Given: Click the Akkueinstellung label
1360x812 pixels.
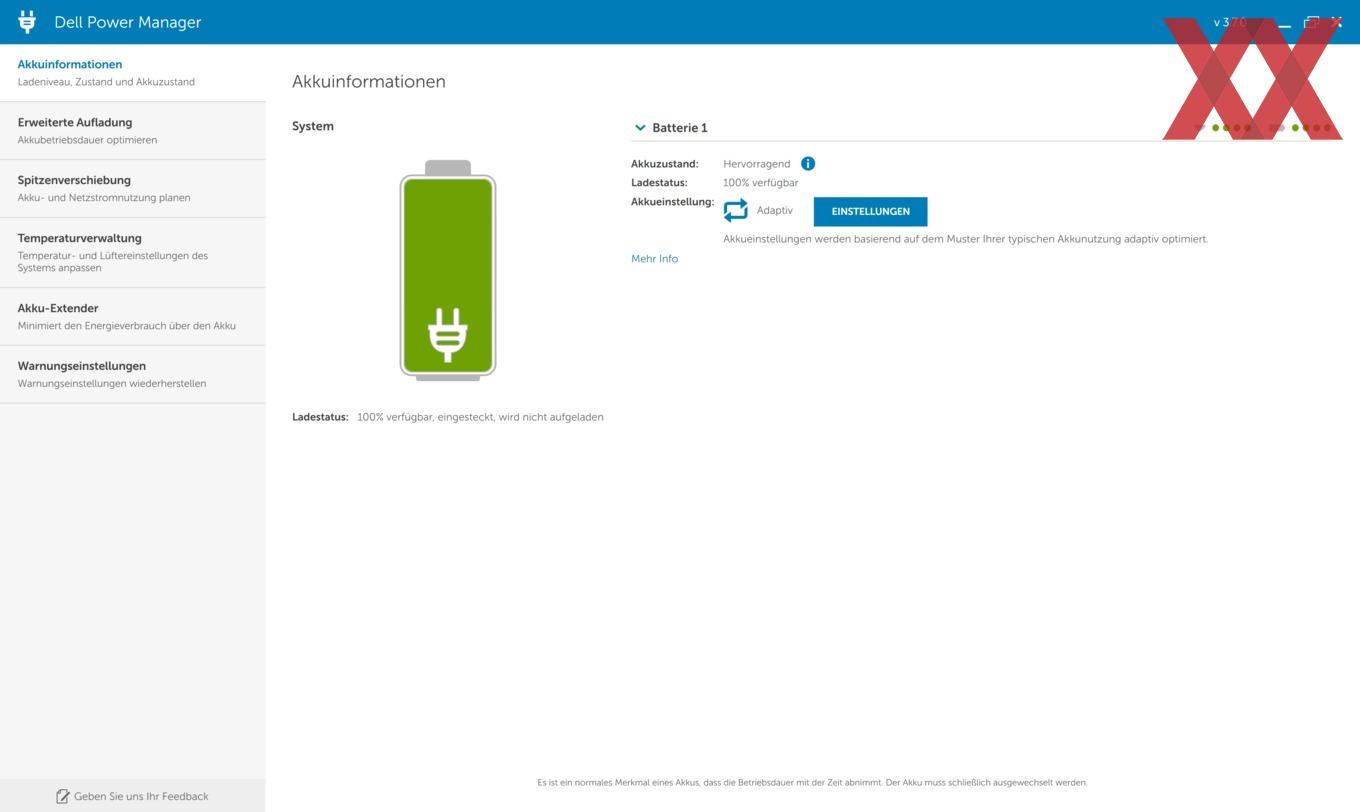Looking at the screenshot, I should (x=672, y=202).
